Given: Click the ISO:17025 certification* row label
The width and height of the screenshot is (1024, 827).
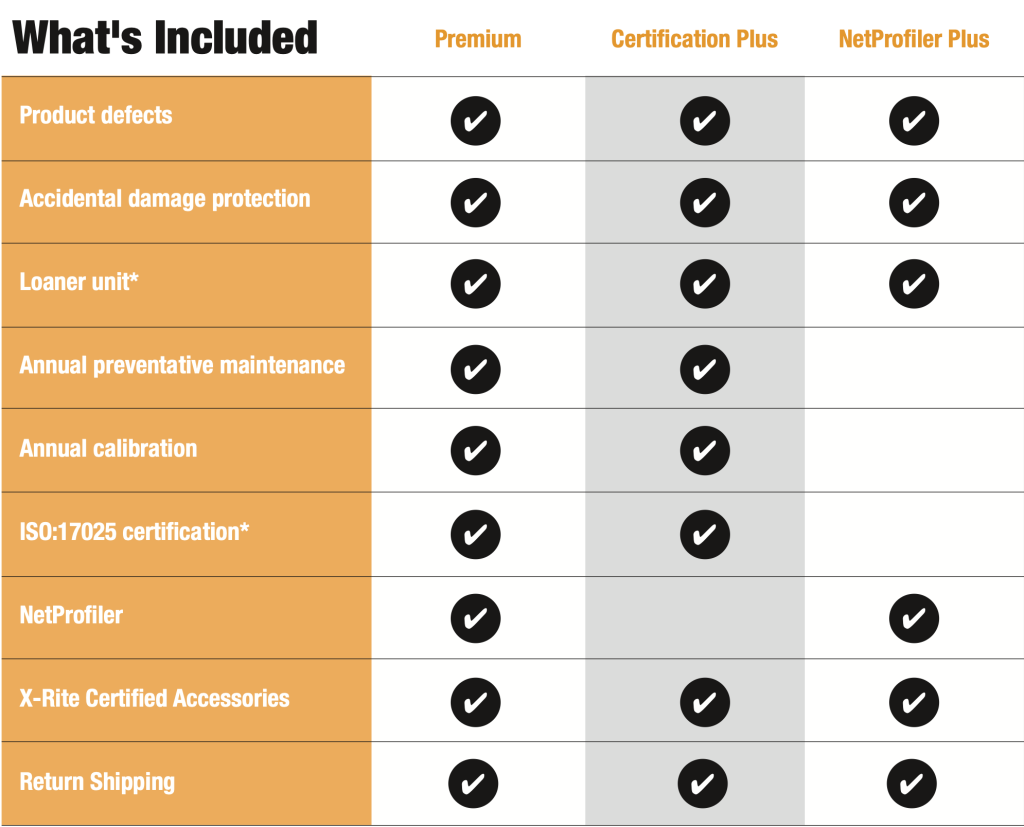Looking at the screenshot, I should tap(134, 532).
